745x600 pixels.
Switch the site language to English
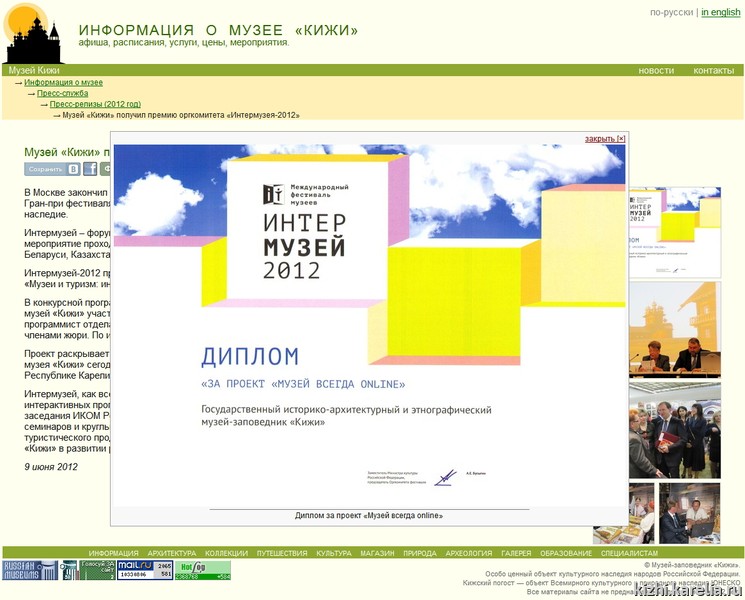[x=720, y=13]
